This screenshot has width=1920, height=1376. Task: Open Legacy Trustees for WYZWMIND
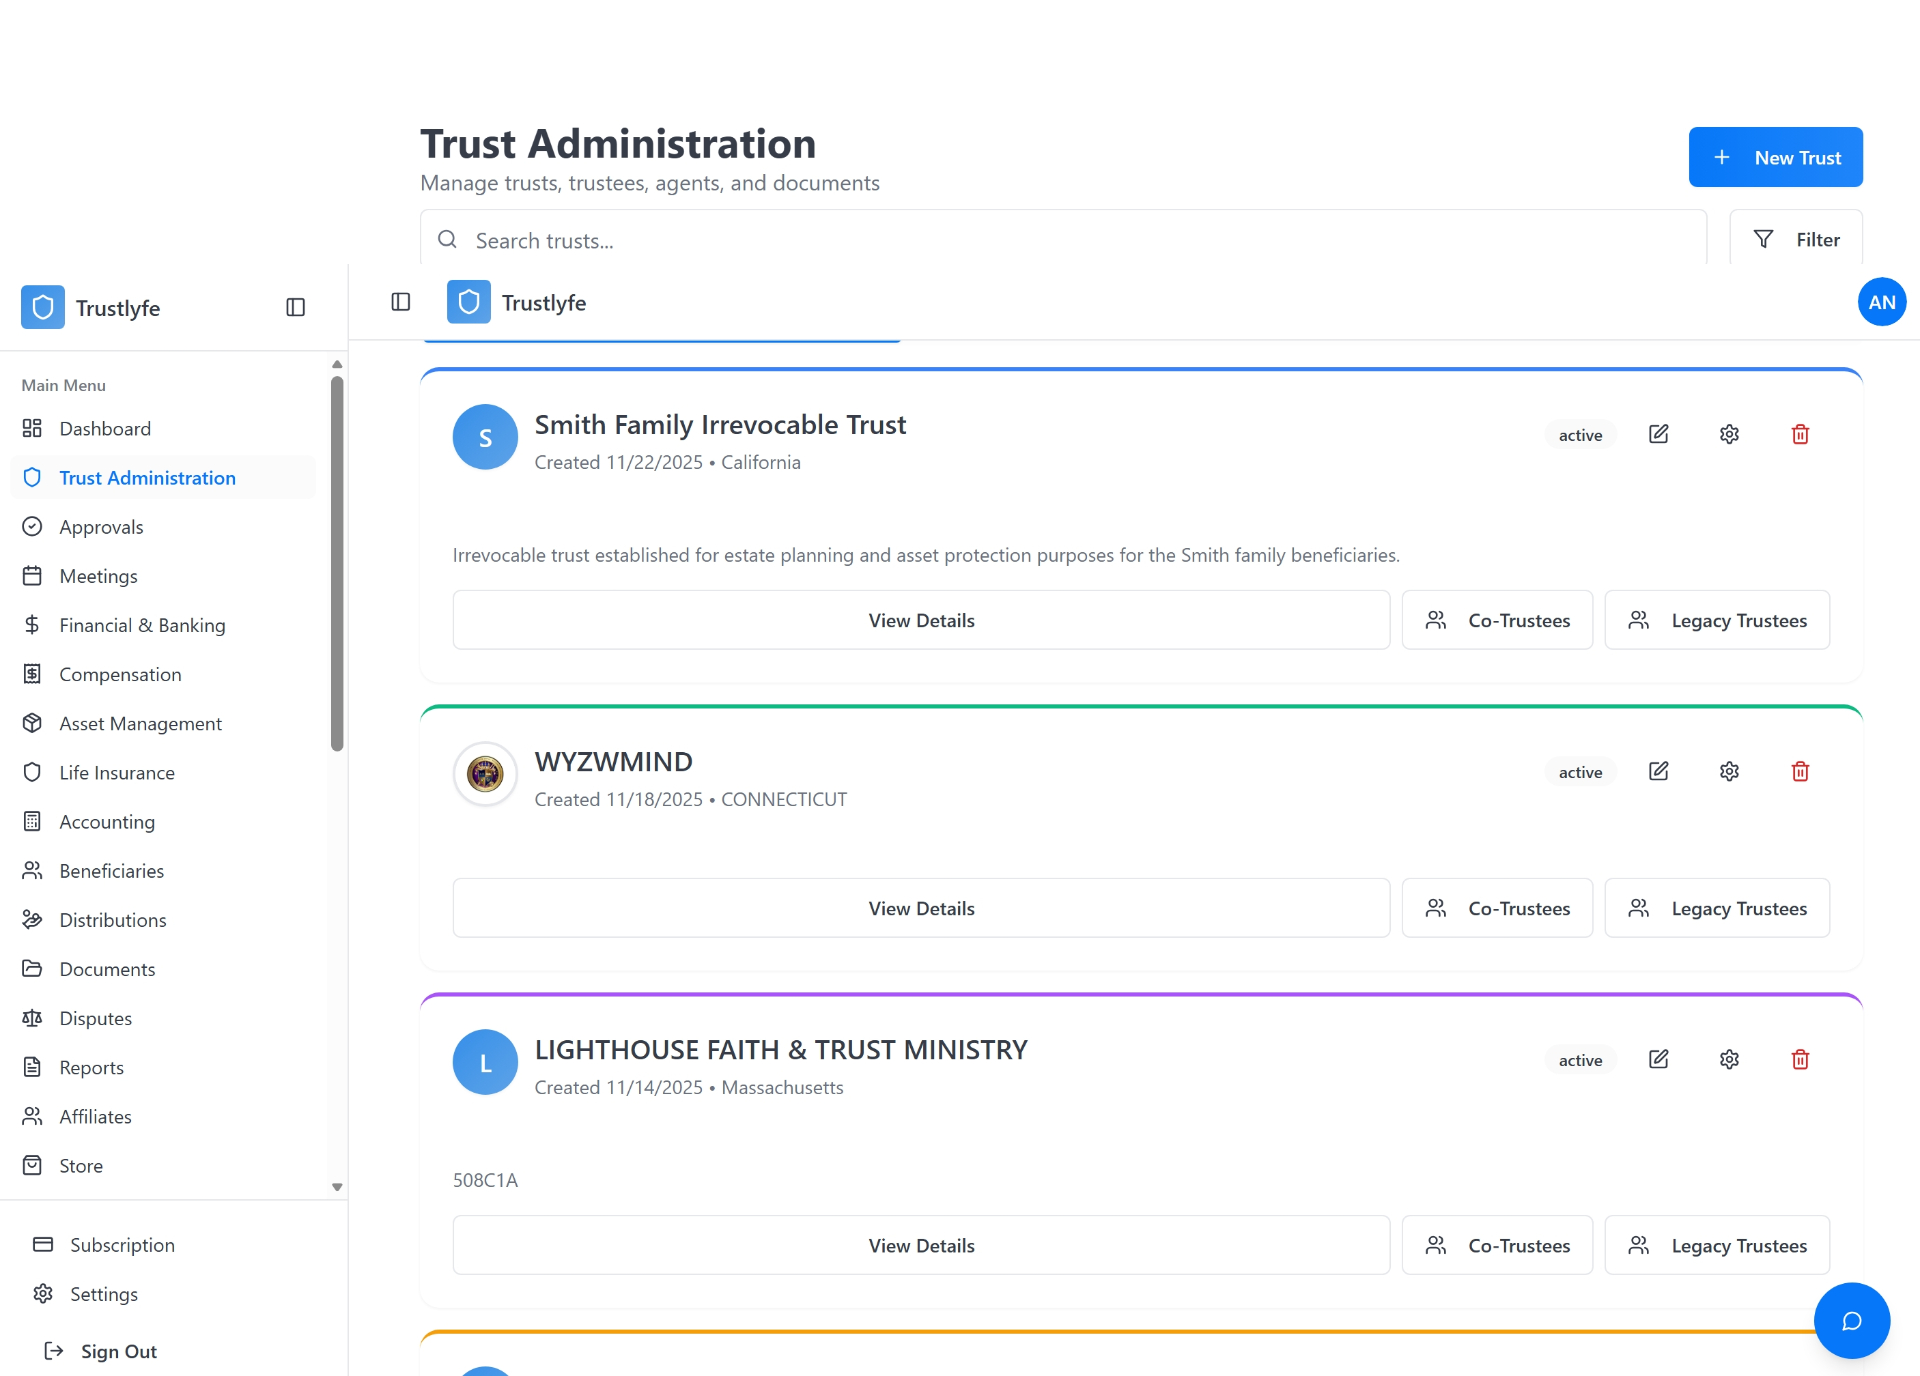pyautogui.click(x=1717, y=908)
